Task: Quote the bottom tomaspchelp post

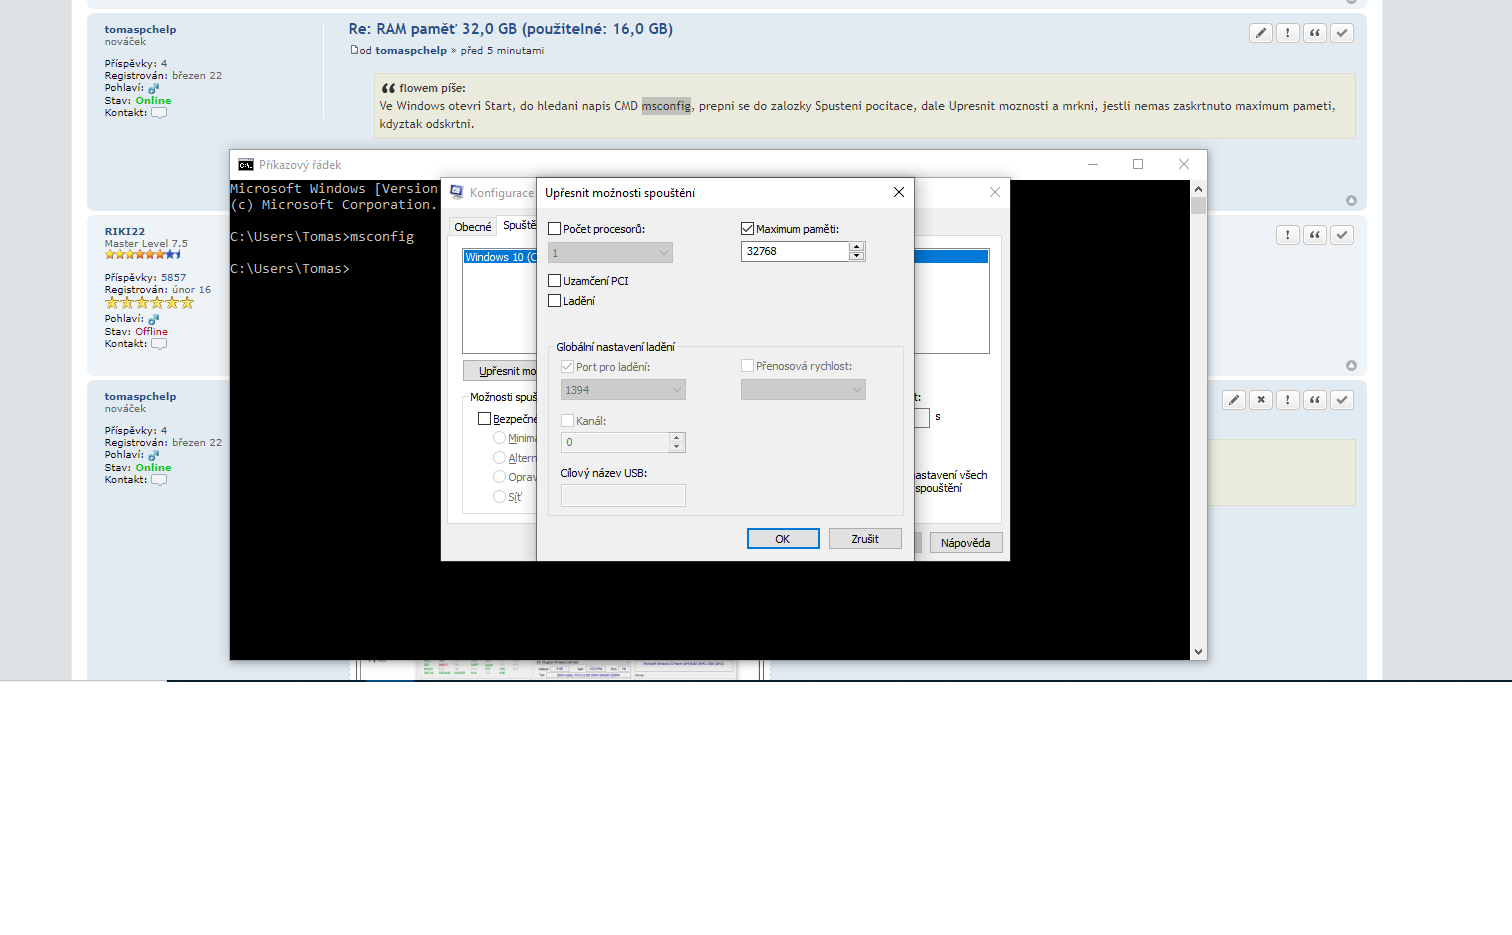Action: click(1315, 400)
